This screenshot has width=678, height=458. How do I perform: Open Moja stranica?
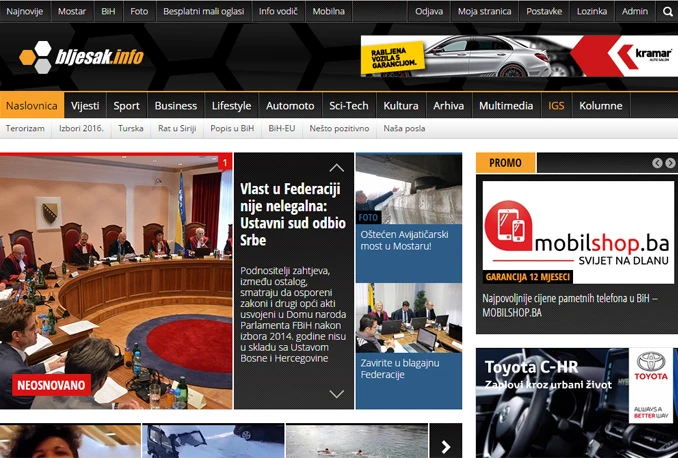485,12
